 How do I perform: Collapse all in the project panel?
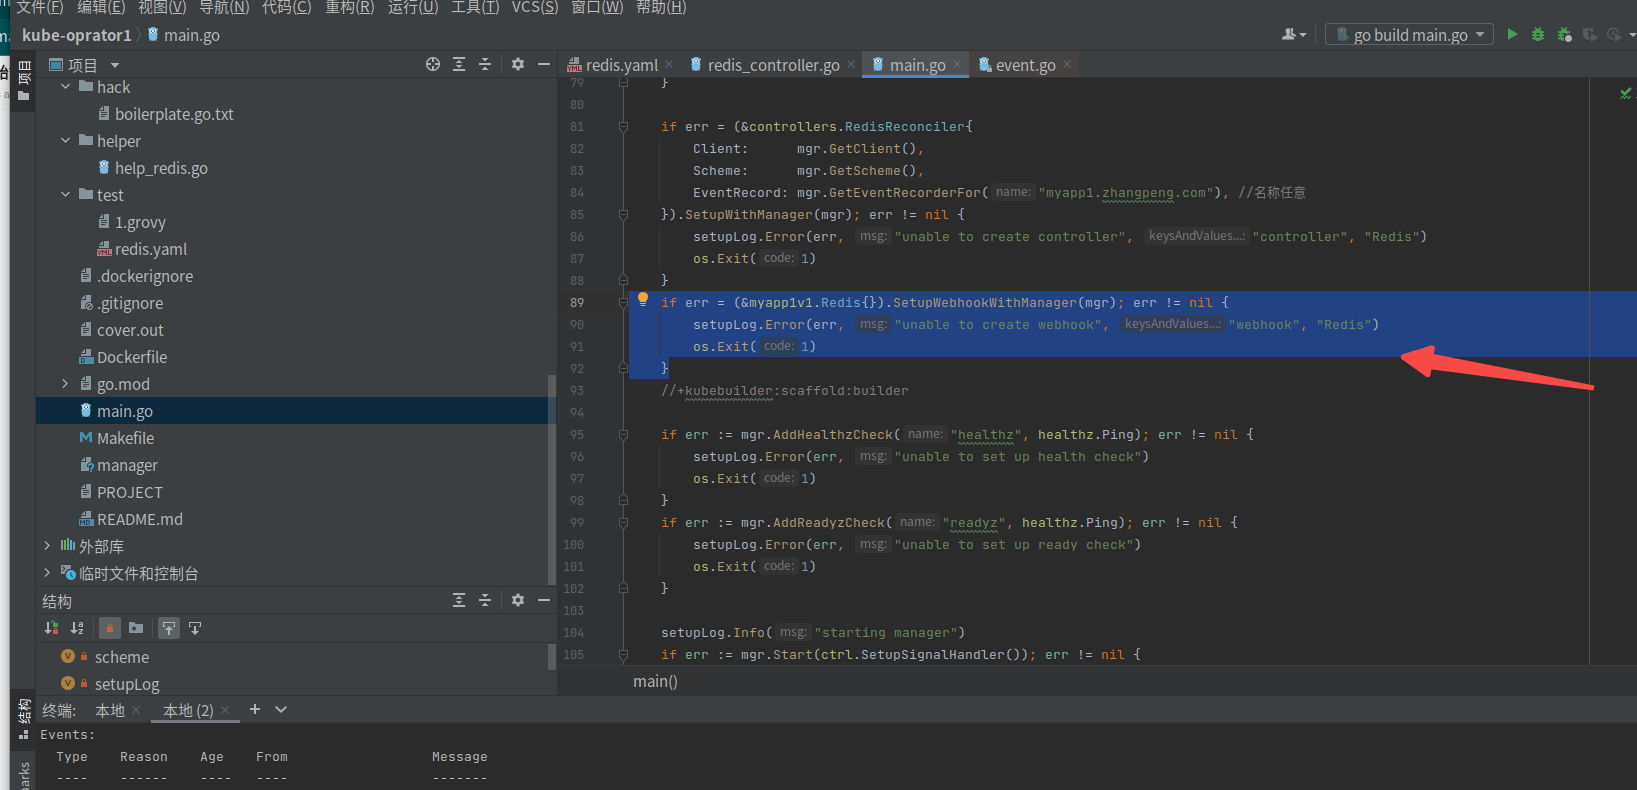pyautogui.click(x=485, y=64)
